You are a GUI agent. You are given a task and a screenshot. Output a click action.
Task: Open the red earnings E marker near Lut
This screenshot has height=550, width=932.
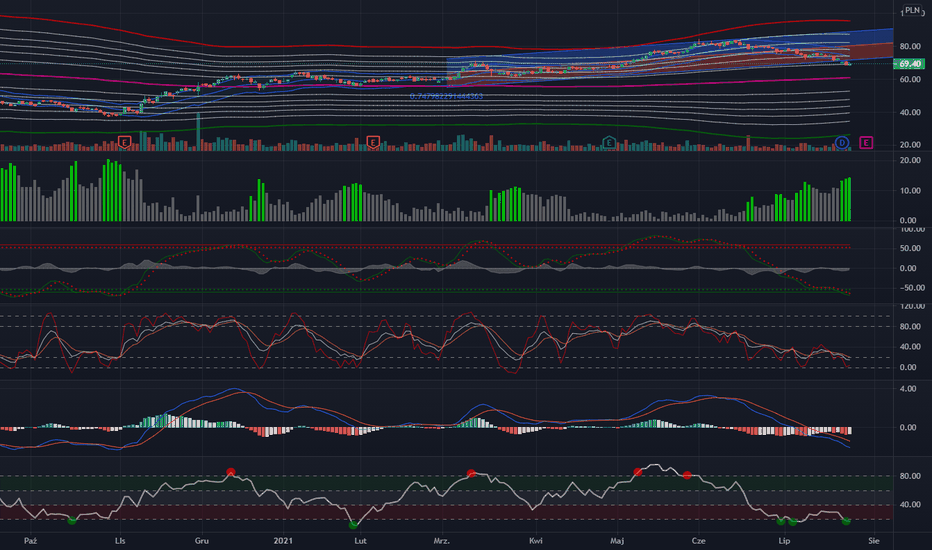[x=373, y=142]
